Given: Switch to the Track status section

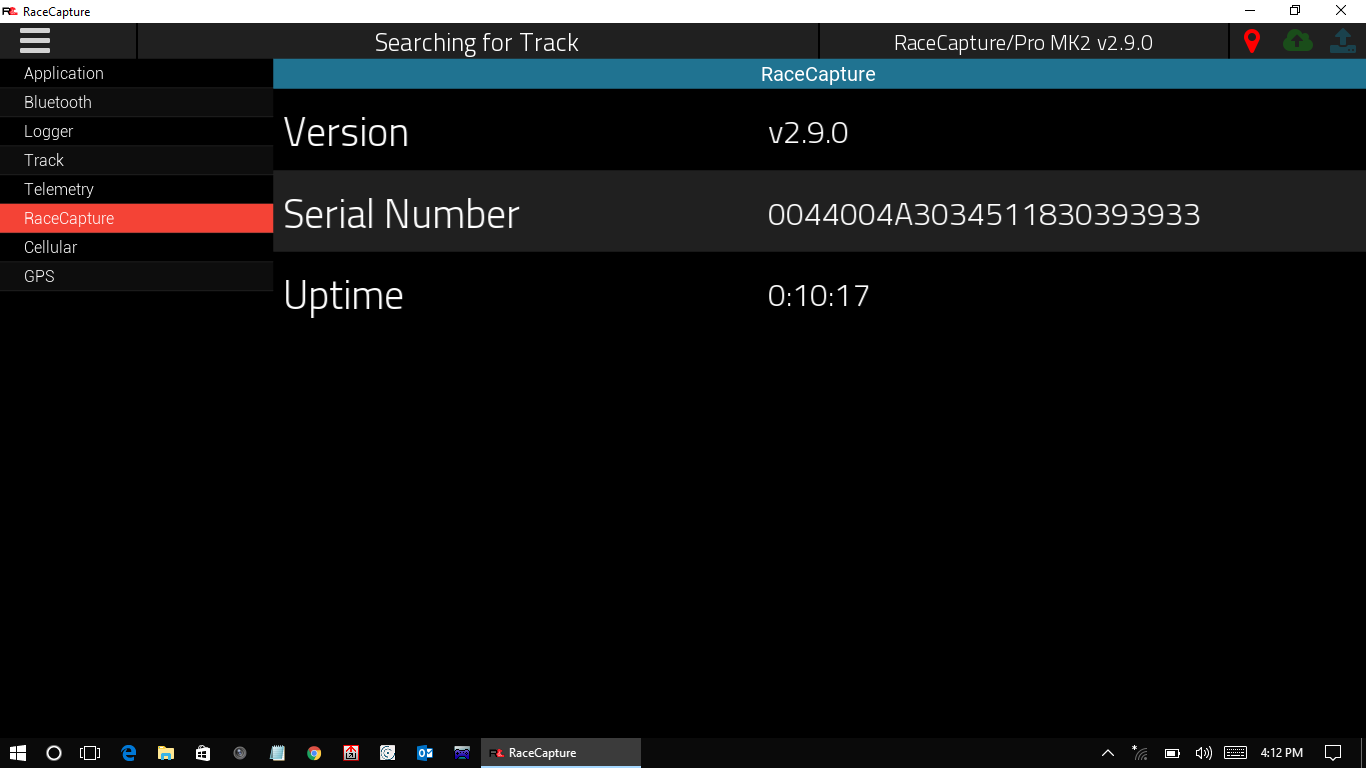Looking at the screenshot, I should (136, 160).
